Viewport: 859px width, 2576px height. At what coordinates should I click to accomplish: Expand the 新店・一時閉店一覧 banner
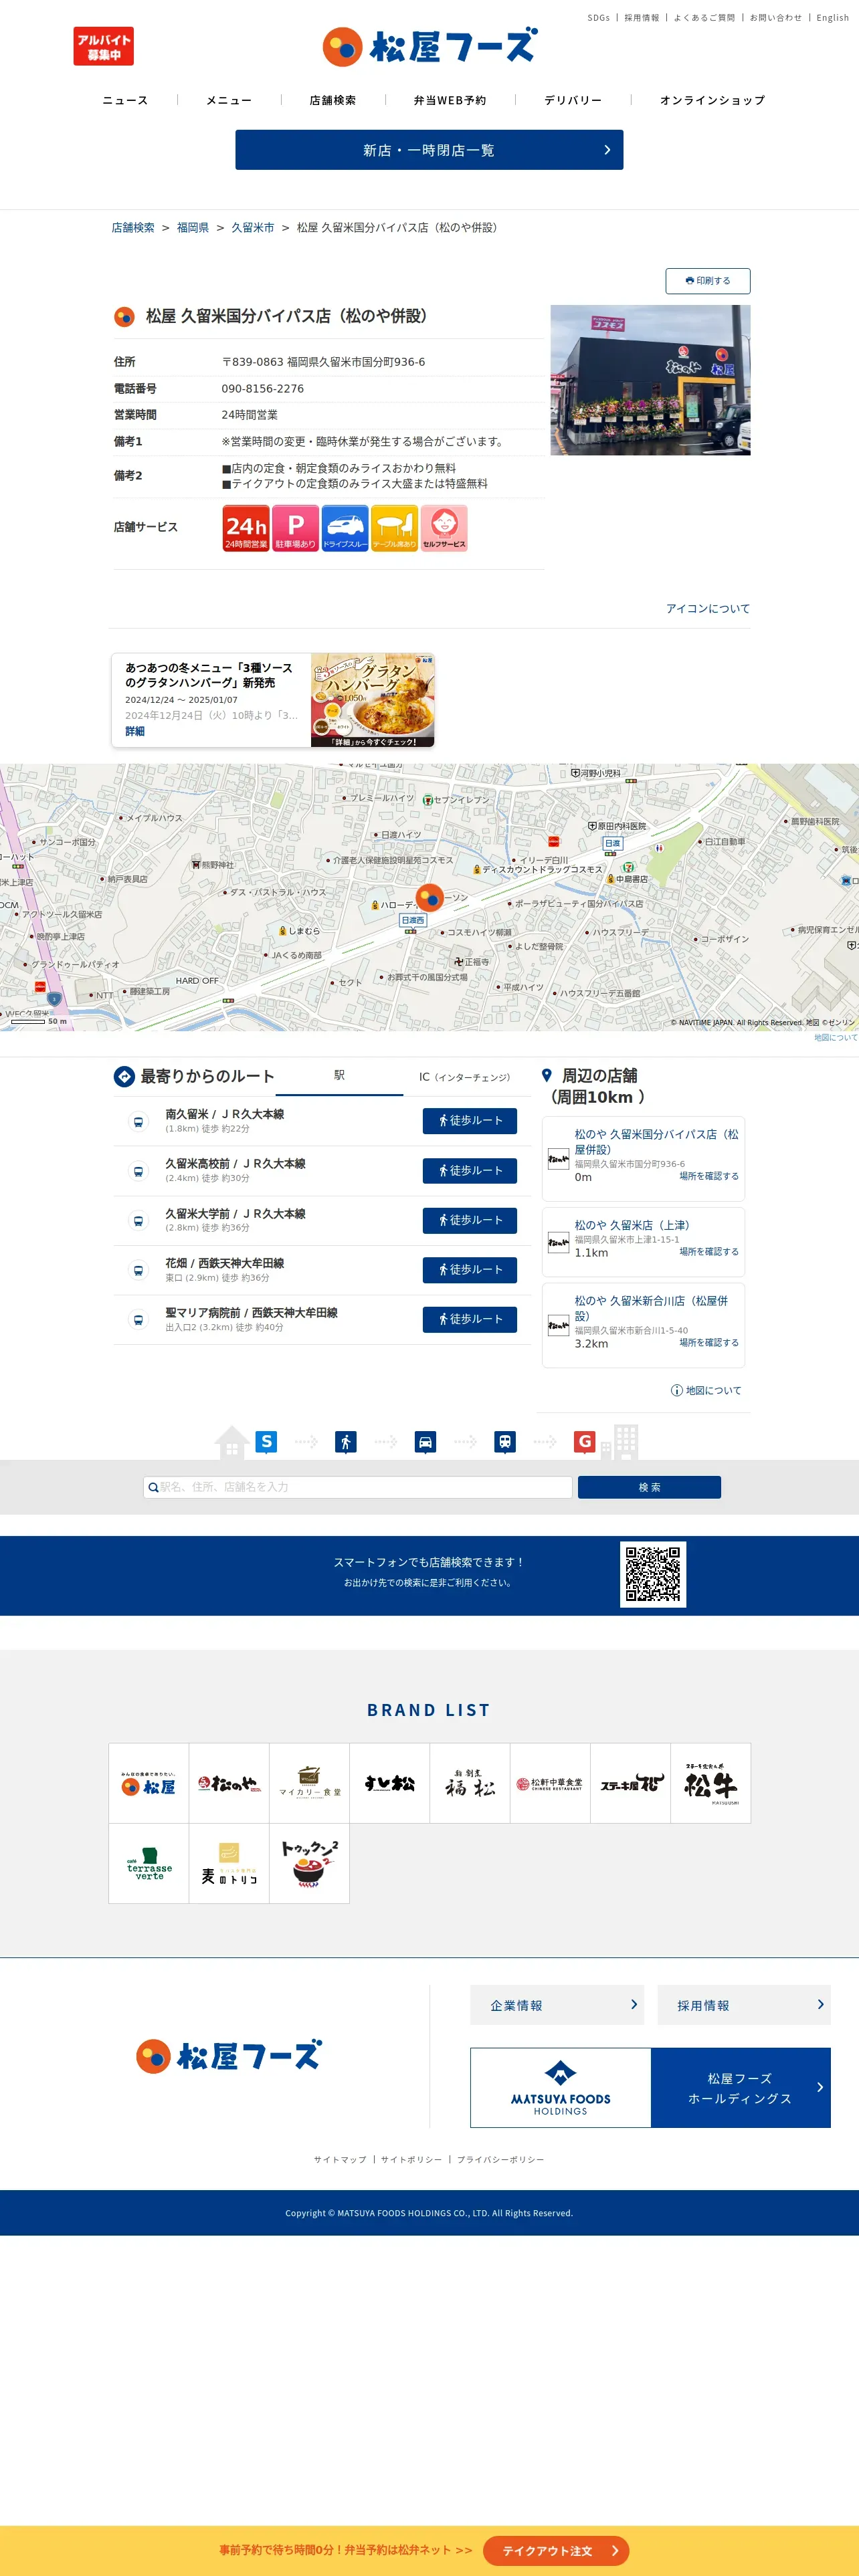[x=429, y=150]
